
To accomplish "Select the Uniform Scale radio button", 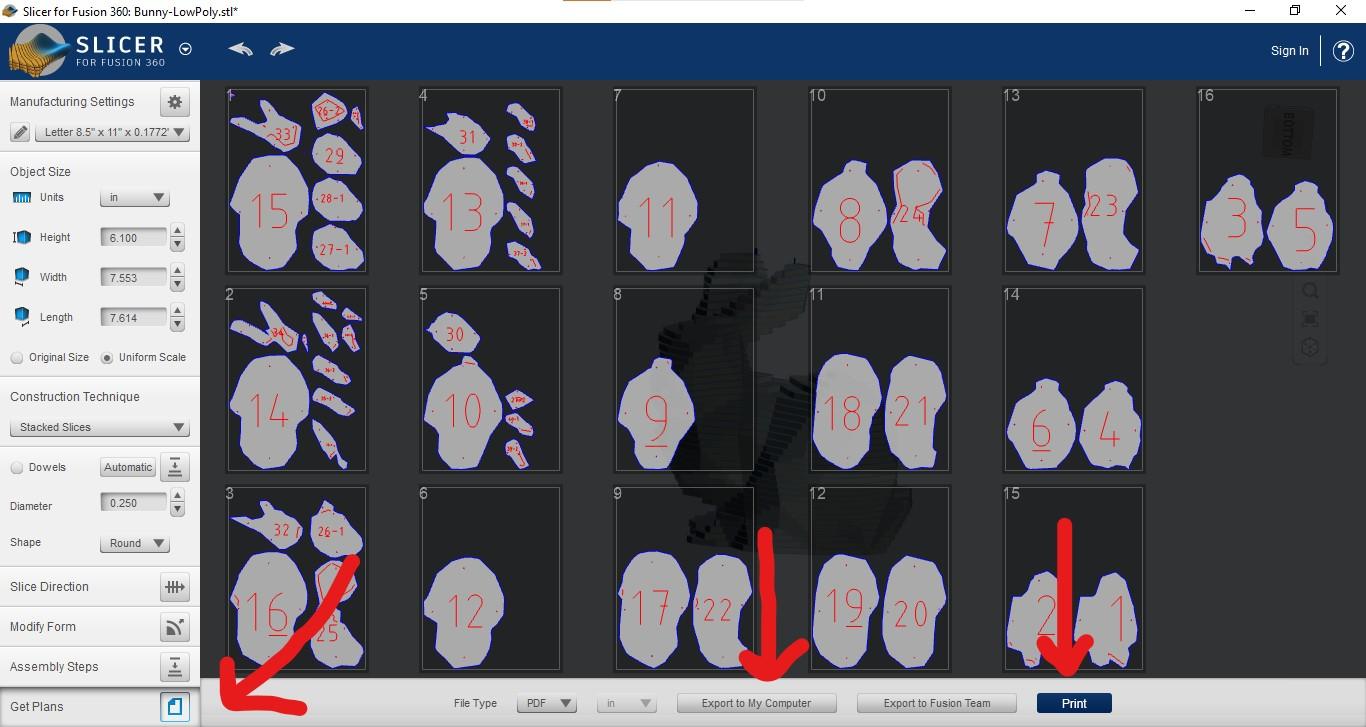I will (x=107, y=358).
